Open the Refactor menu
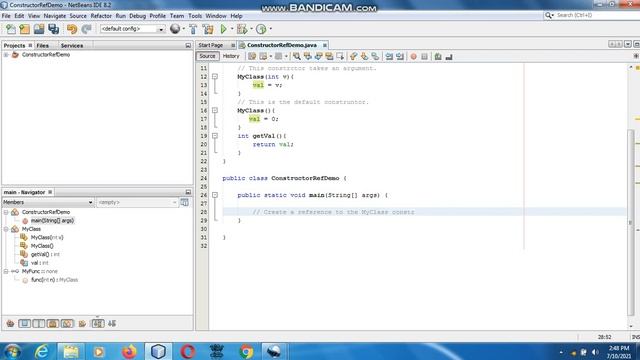 101,16
